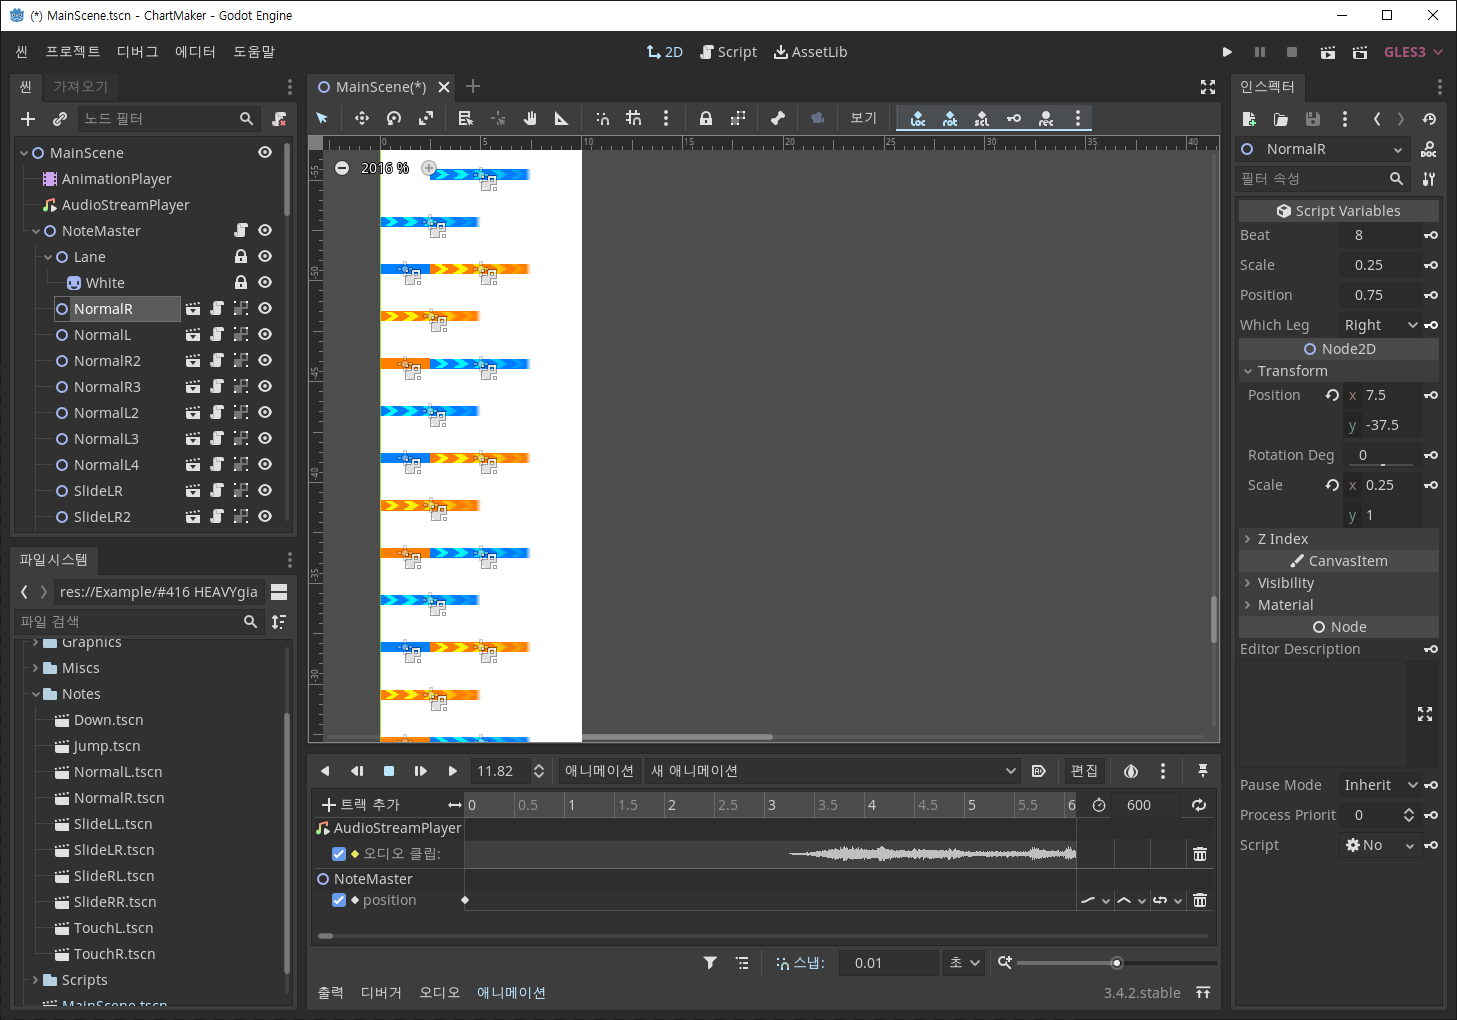Delete the position animation track
Image resolution: width=1457 pixels, height=1020 pixels.
click(x=1200, y=900)
